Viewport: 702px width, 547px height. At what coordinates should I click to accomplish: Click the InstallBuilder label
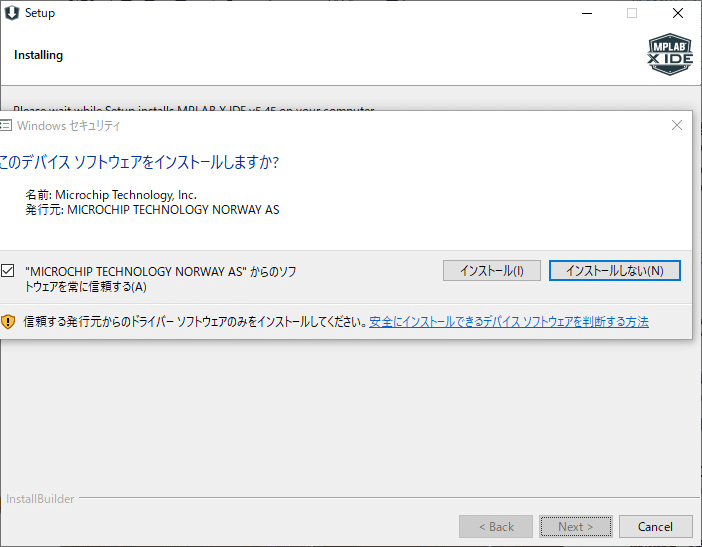40,499
